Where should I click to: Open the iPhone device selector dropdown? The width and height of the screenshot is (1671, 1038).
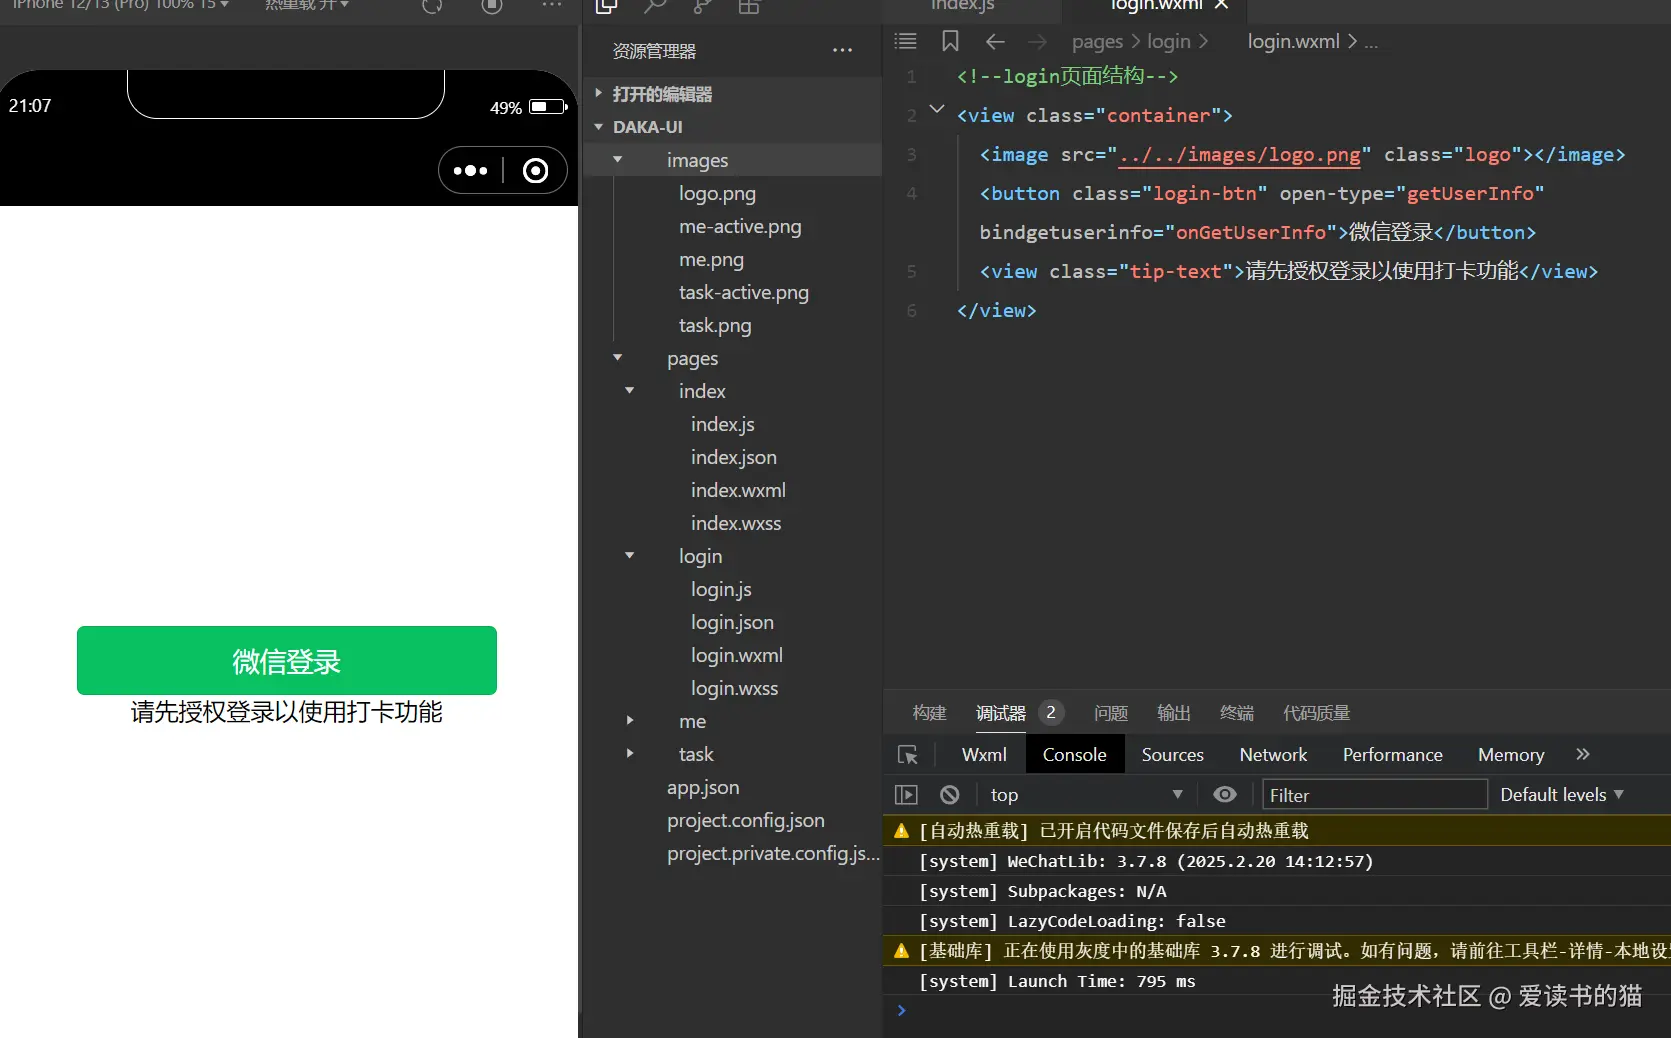tap(120, 5)
